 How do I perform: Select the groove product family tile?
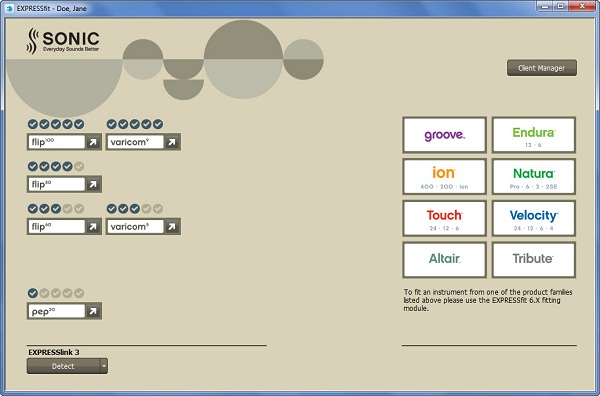click(x=444, y=135)
